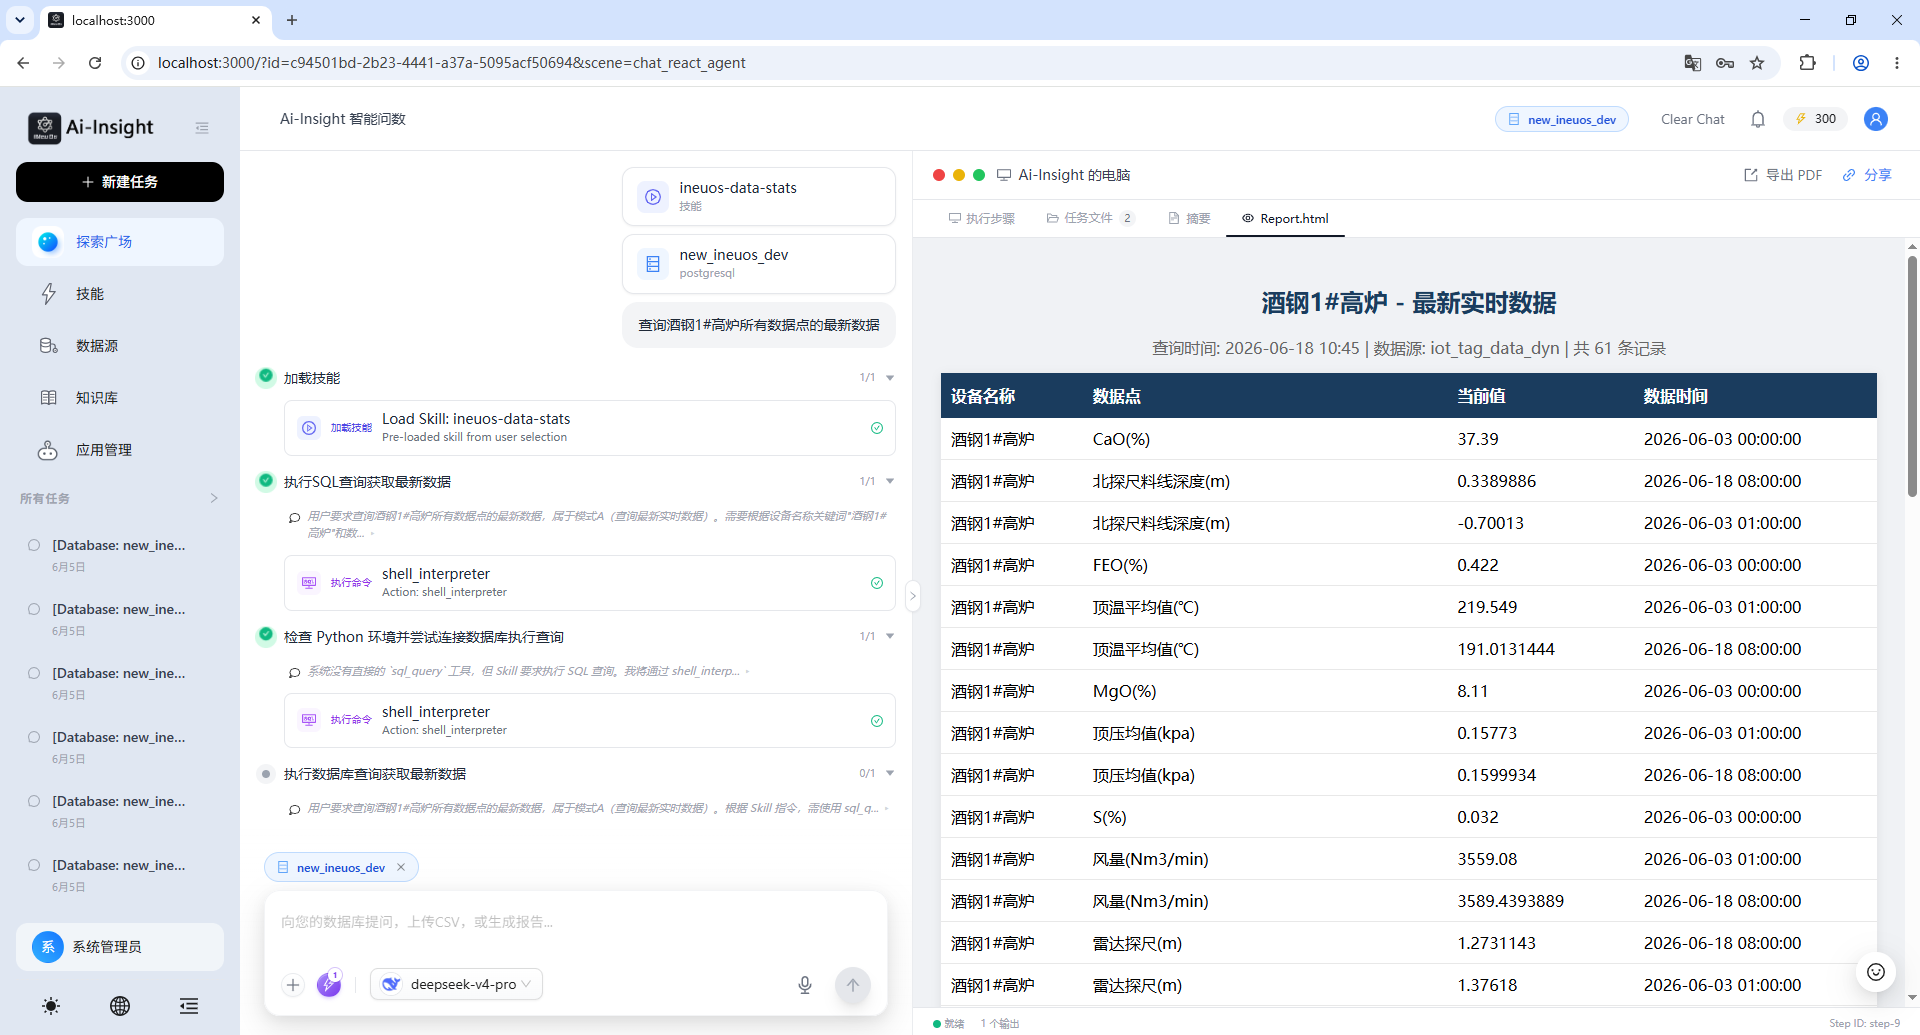The width and height of the screenshot is (1920, 1035).
Task: Click the chat message input field
Action: [x=575, y=922]
